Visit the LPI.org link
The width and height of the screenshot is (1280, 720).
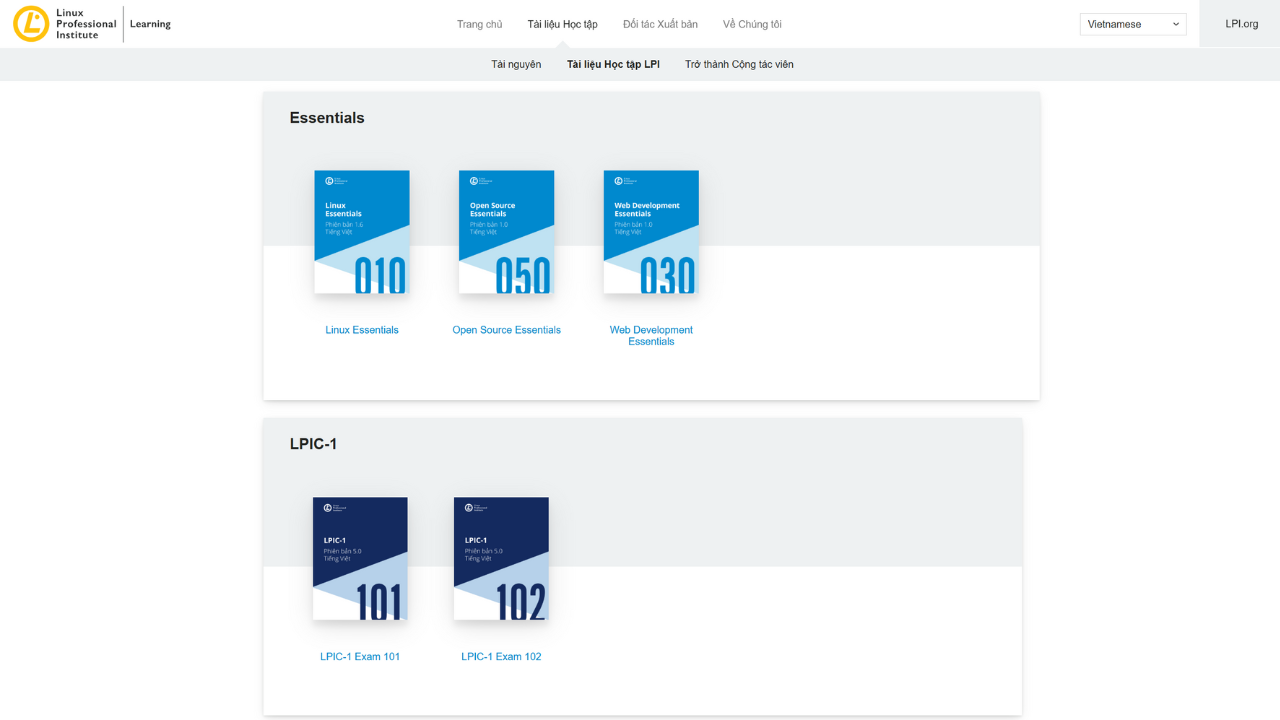tap(1242, 24)
